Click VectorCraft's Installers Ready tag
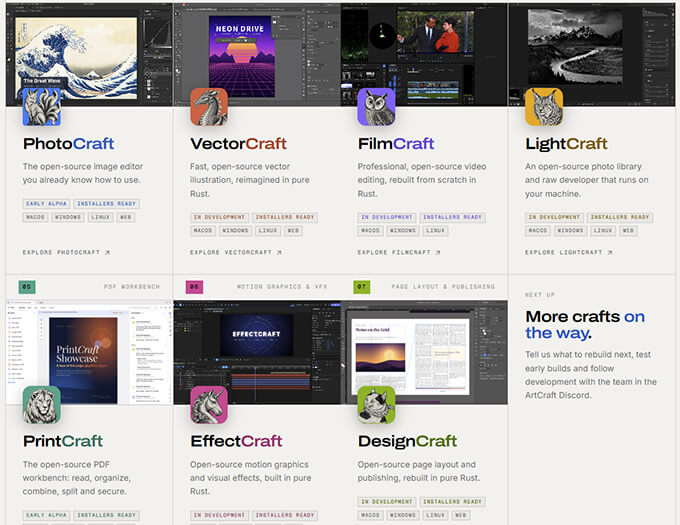Screen dimensions: 680x525 click(285, 217)
